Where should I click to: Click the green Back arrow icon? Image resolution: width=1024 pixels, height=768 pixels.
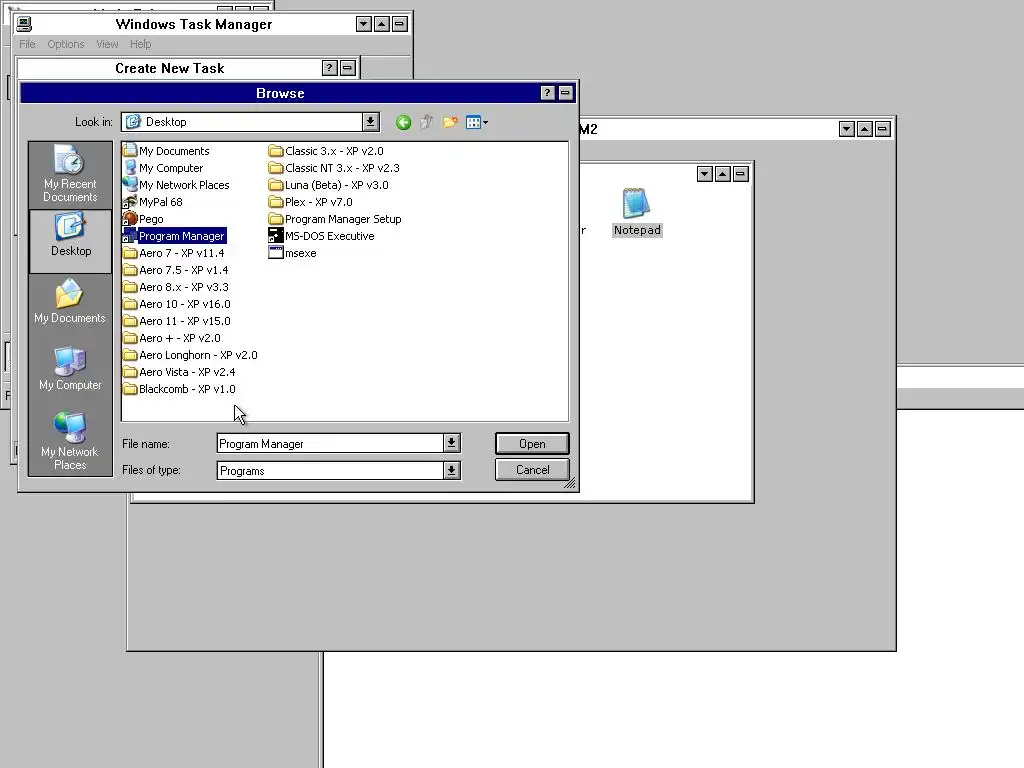tap(403, 122)
